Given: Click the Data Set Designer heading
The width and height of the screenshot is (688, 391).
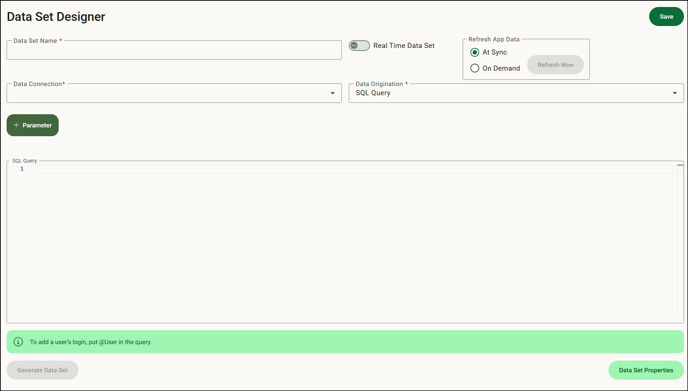Looking at the screenshot, I should (56, 17).
